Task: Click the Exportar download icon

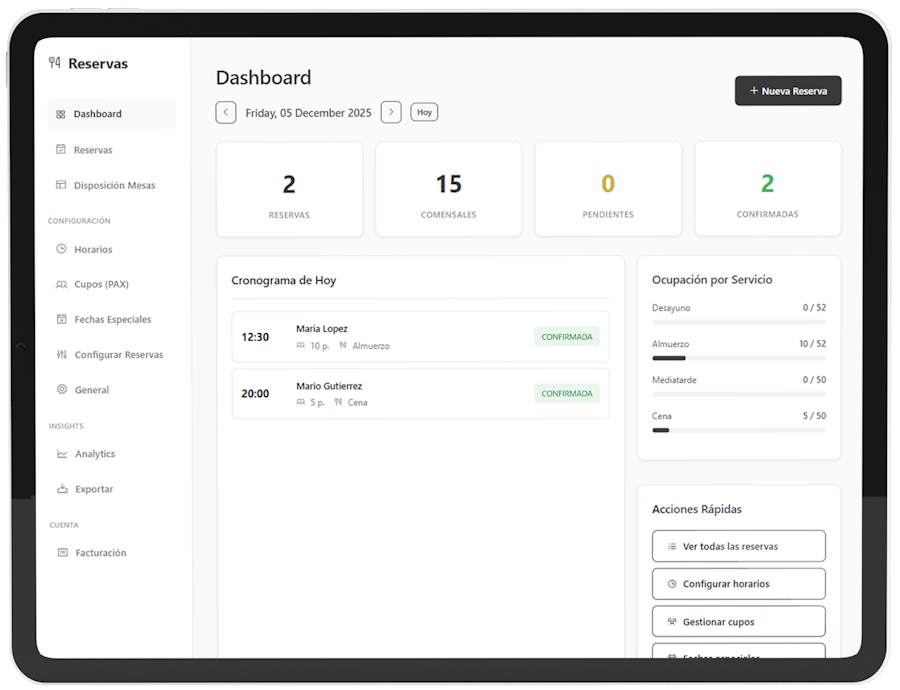Action: point(62,489)
